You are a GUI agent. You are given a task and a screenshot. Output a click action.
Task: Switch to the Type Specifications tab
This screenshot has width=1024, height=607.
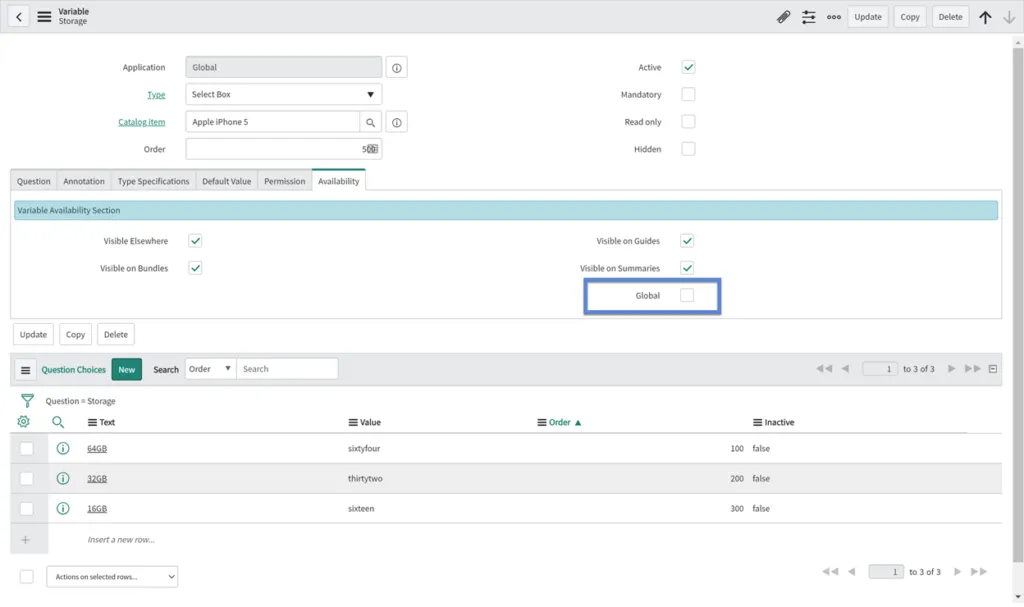pos(153,181)
